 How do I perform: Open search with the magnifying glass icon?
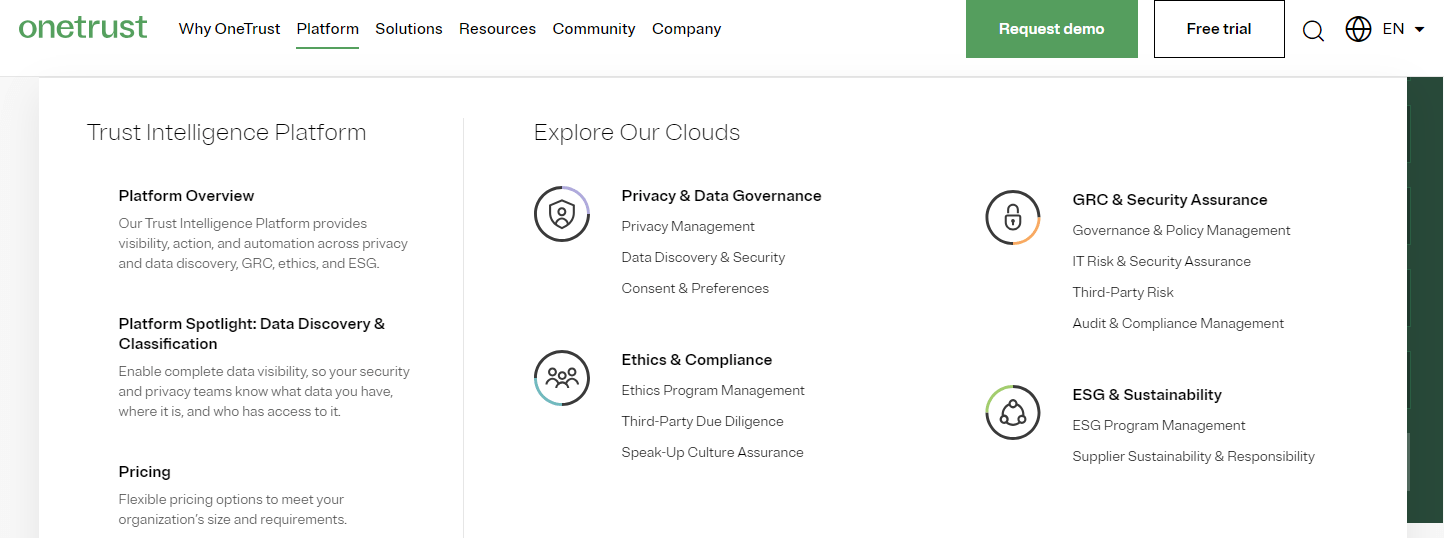[1313, 30]
